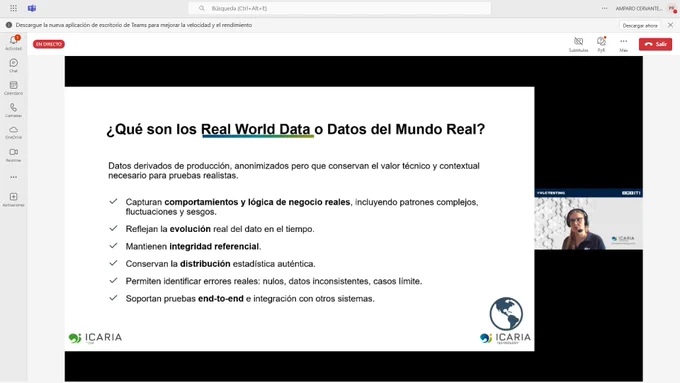This screenshot has height=383, width=680.
Task: Click the EN DIRECTO live badge
Action: coord(49,44)
